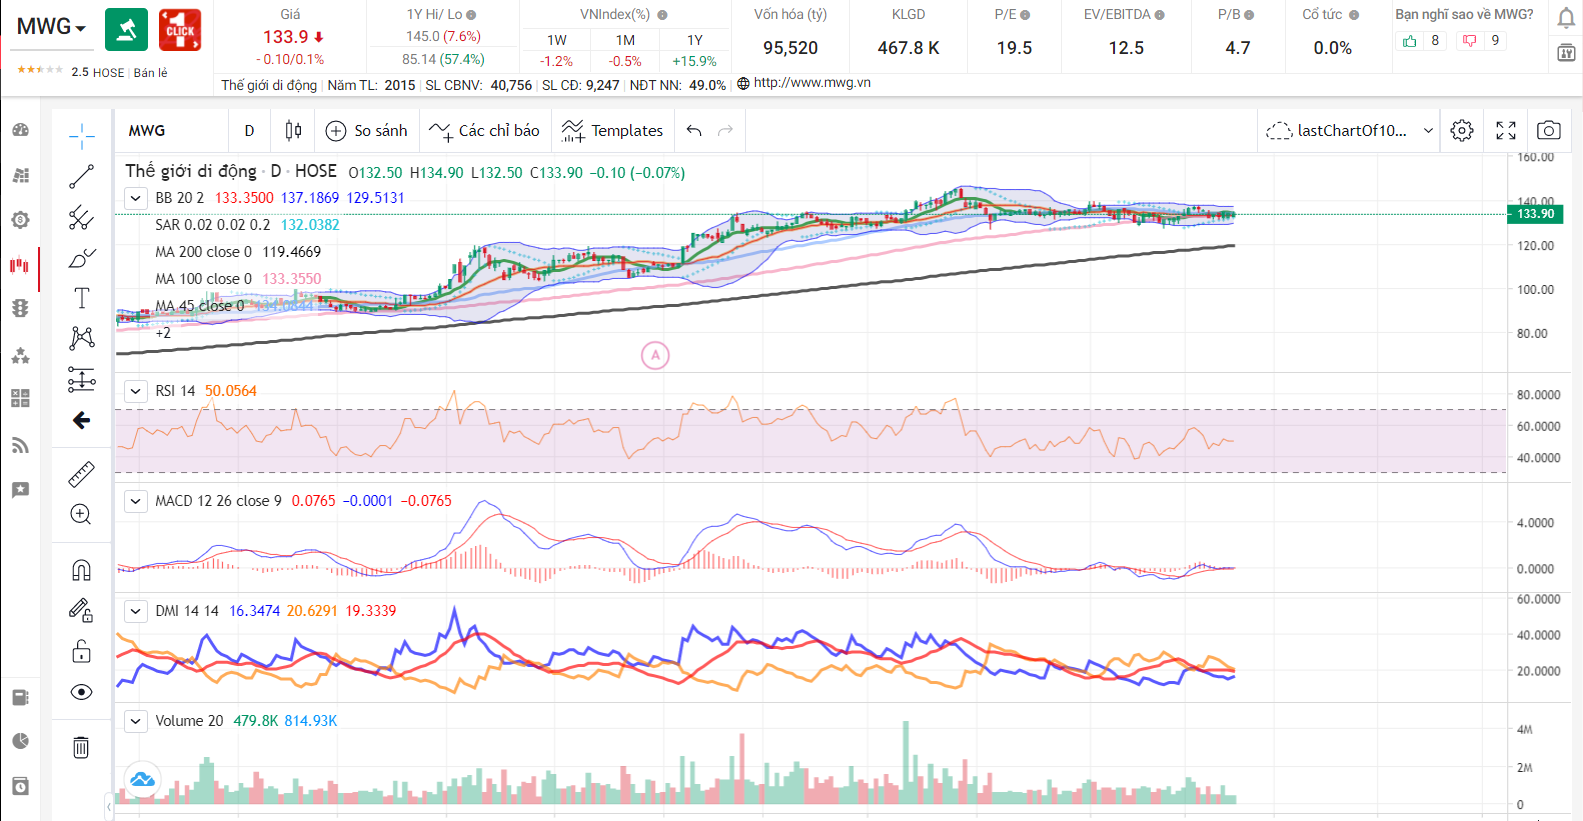Open the traffic light sidebar icon
Image resolution: width=1583 pixels, height=821 pixels.
pyautogui.click(x=20, y=308)
